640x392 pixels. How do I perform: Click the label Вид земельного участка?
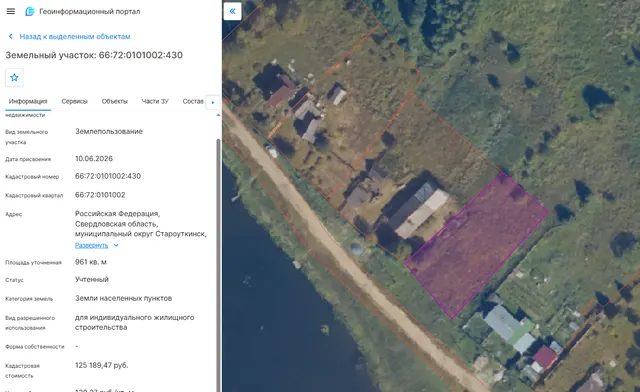point(27,137)
